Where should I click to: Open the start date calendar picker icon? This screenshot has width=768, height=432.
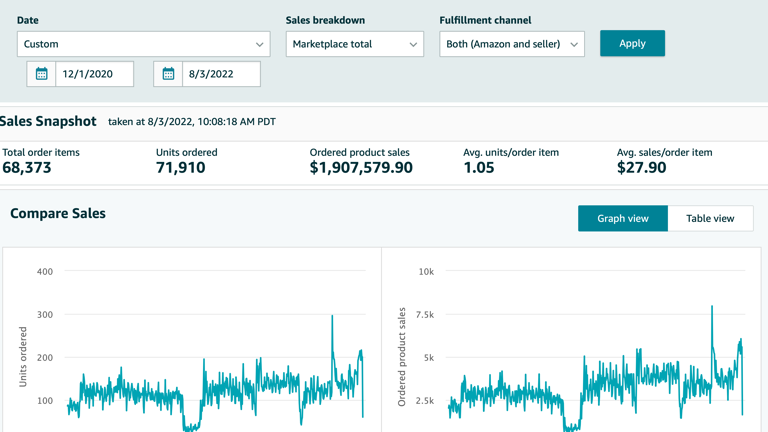coord(42,74)
